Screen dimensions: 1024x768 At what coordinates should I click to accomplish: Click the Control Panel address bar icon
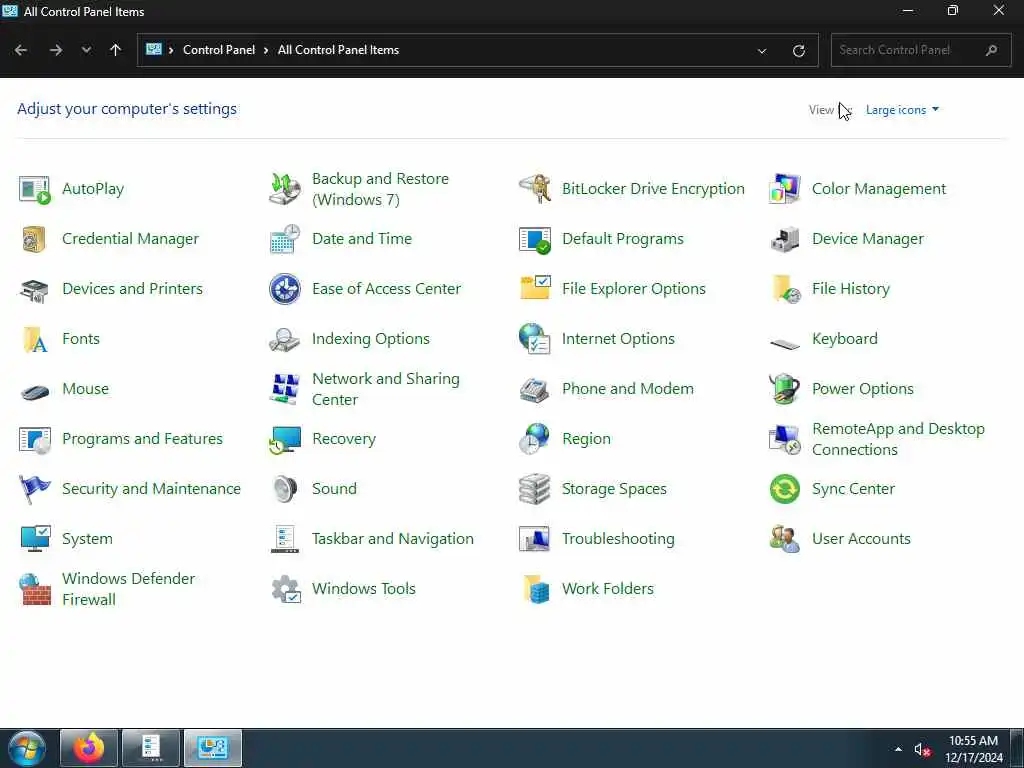point(153,50)
